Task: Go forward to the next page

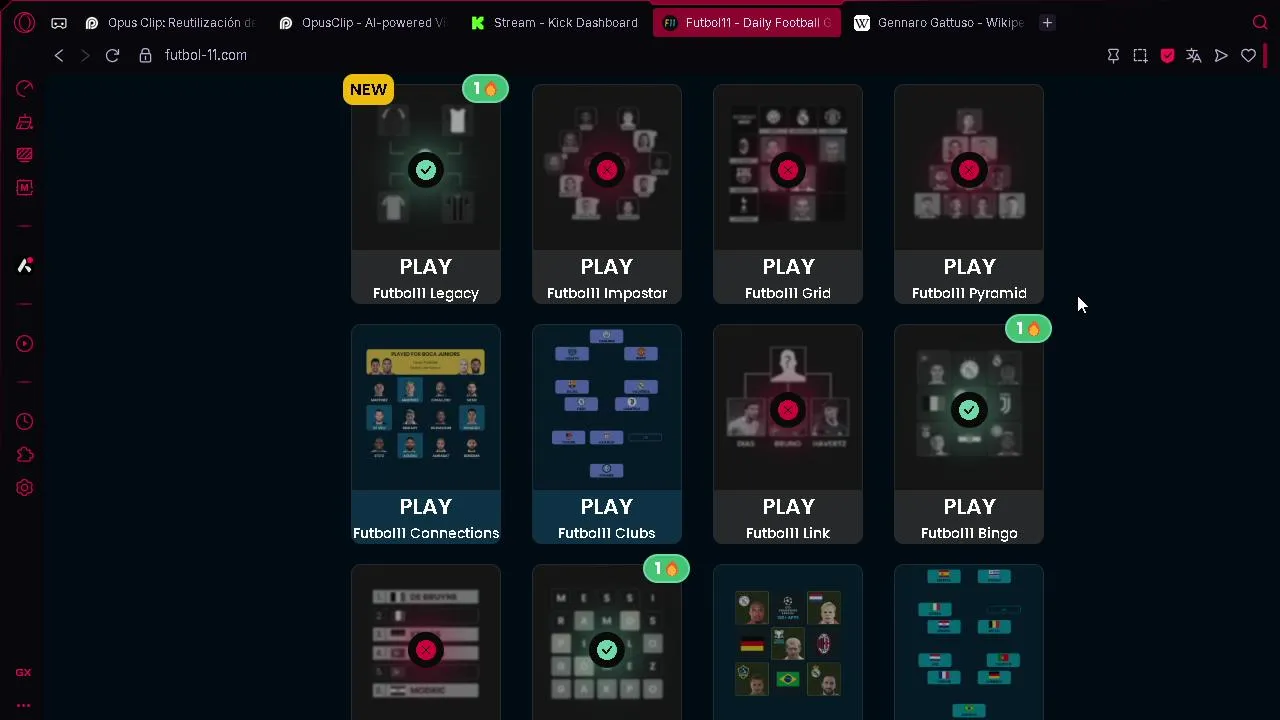Action: (85, 55)
